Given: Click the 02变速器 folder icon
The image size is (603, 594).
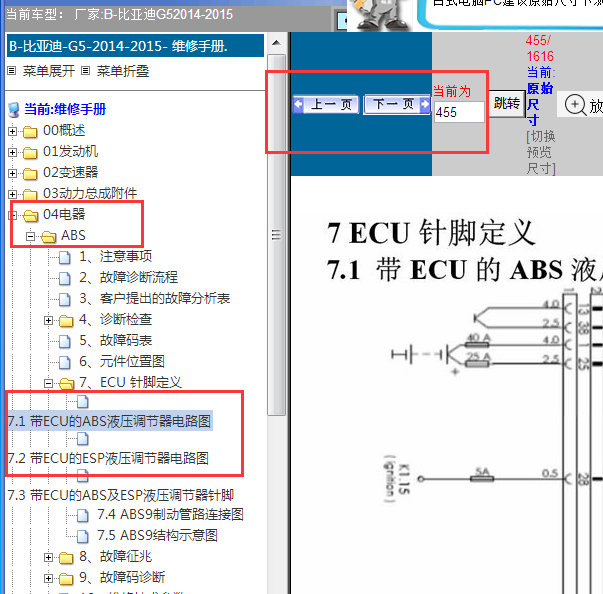Looking at the screenshot, I should [x=30, y=174].
